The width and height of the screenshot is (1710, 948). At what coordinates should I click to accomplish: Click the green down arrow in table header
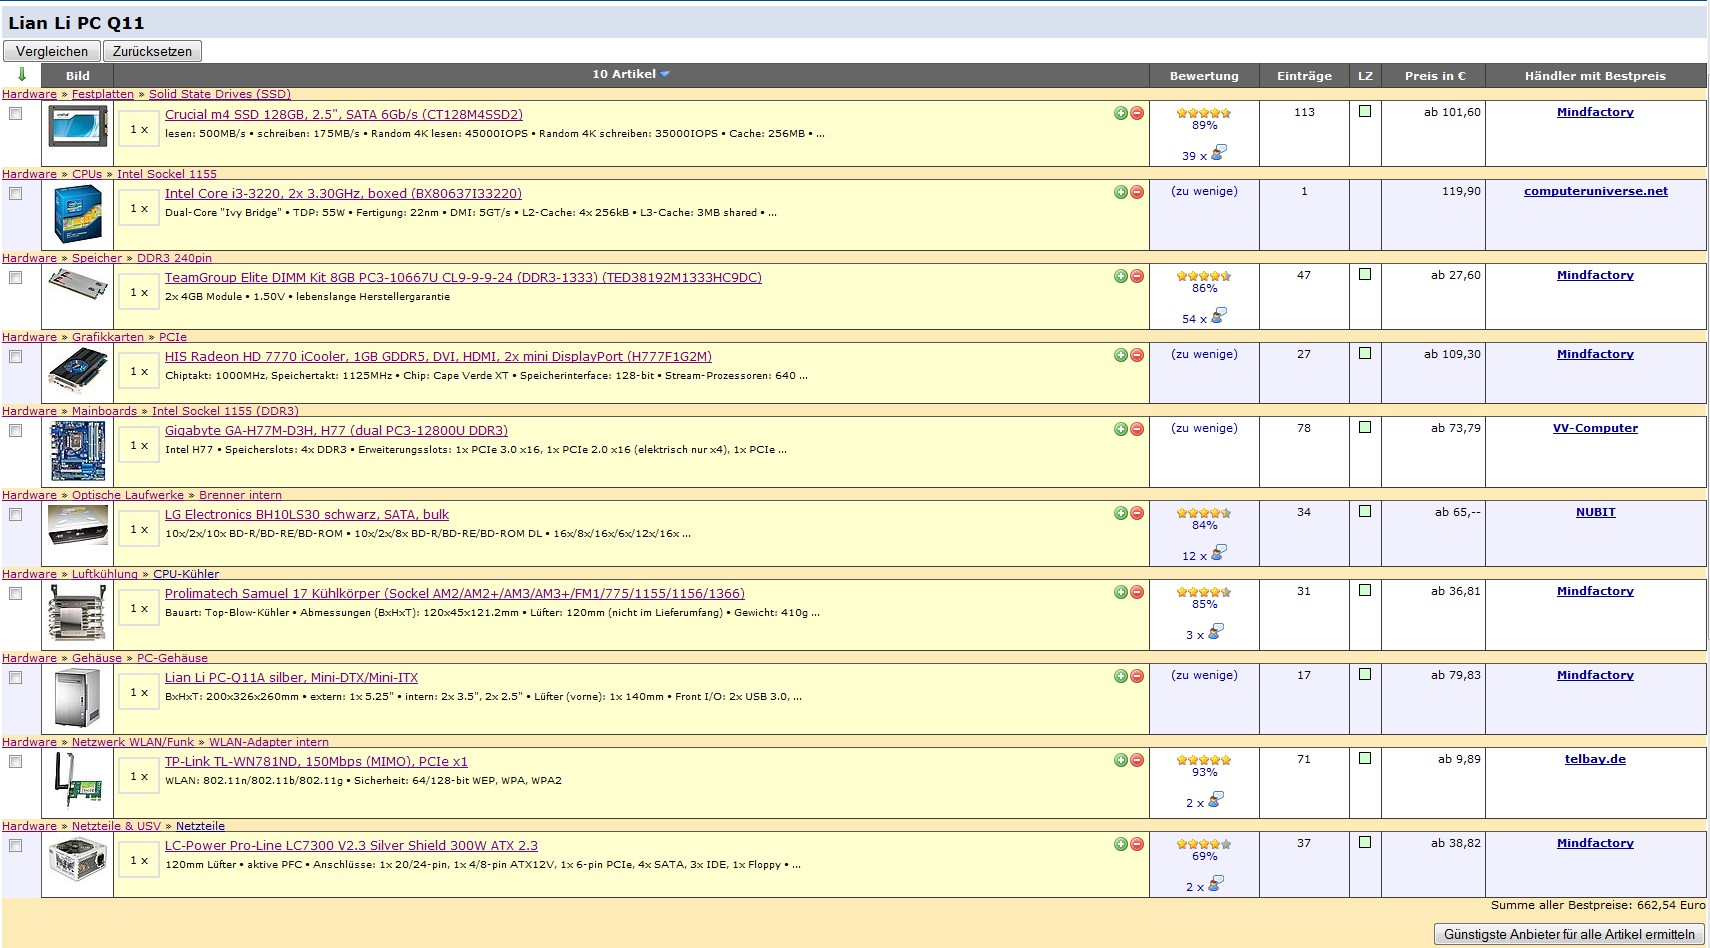click(22, 75)
